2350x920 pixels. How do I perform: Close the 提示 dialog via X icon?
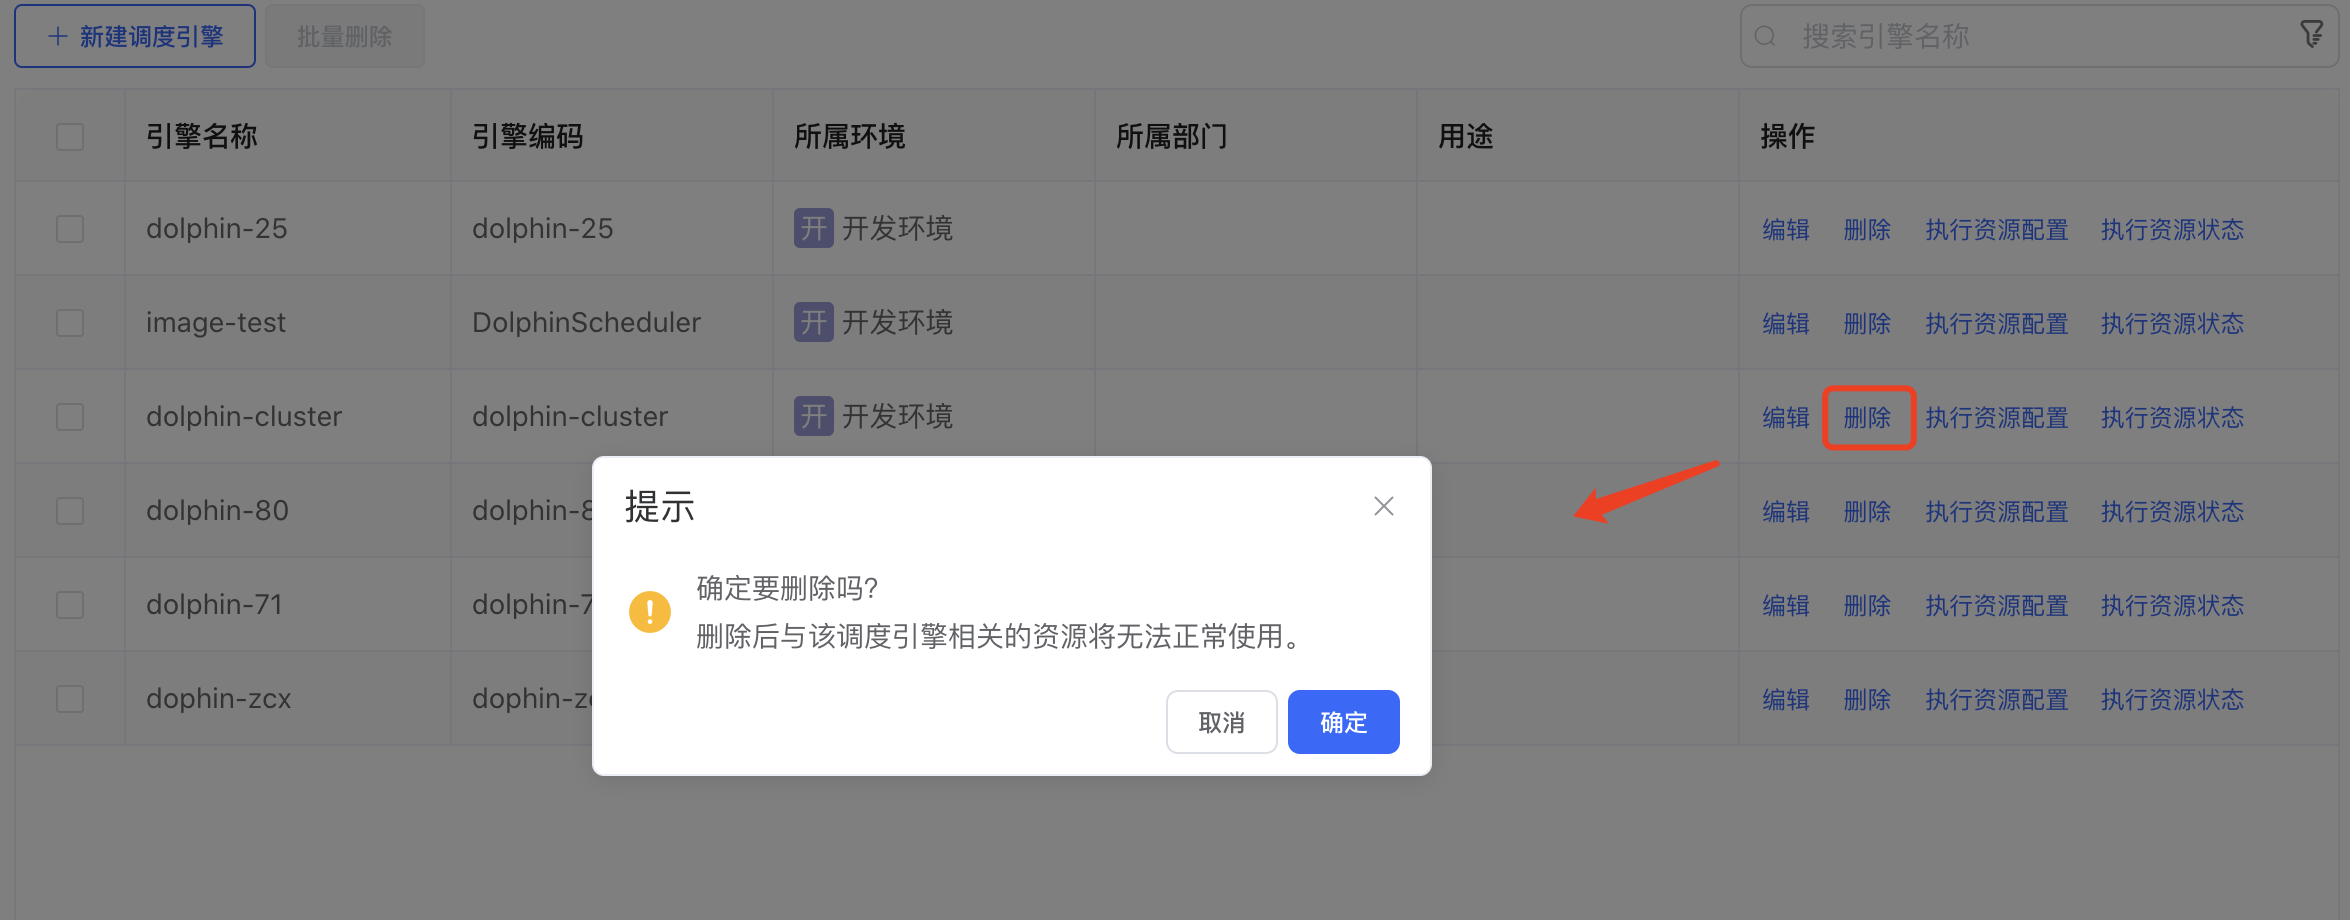[1383, 505]
